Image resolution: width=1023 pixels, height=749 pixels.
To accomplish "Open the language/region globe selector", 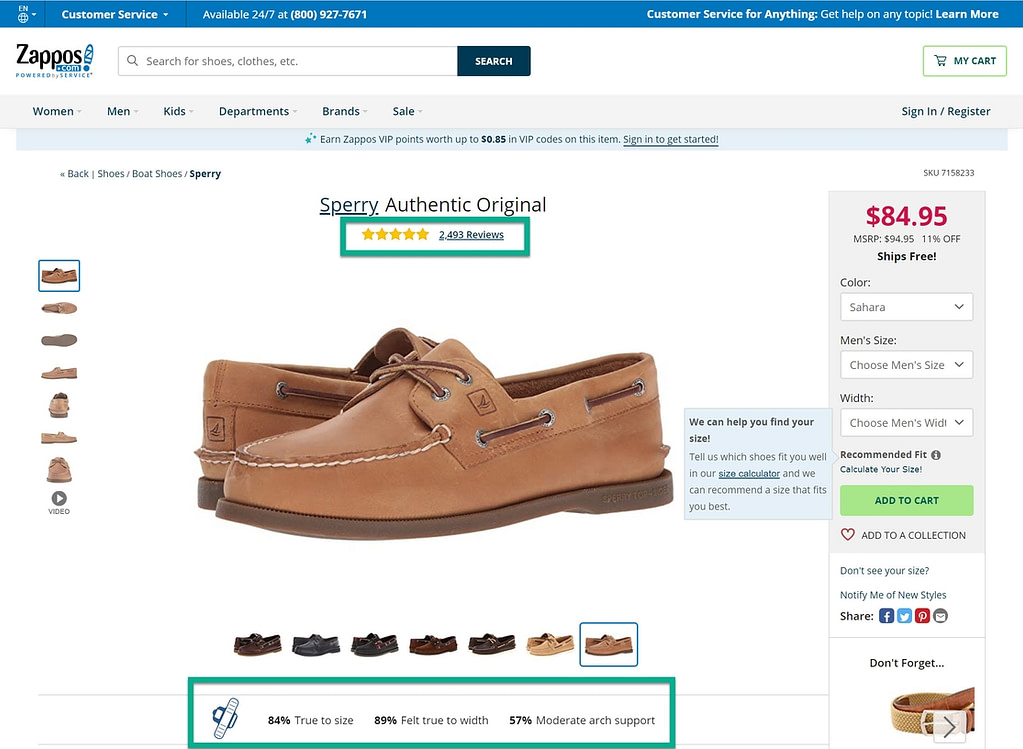I will tap(22, 14).
